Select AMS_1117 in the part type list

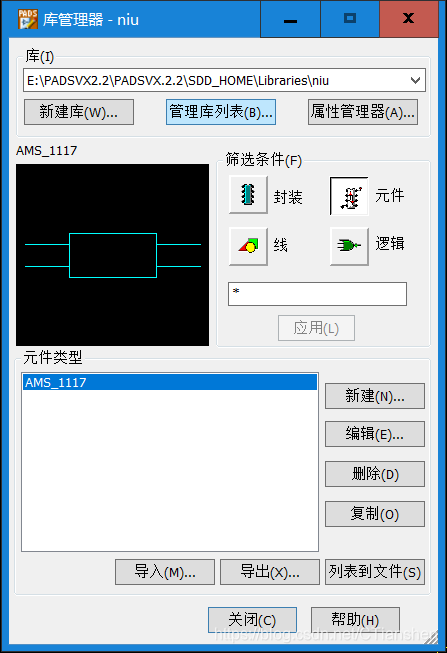point(170,382)
